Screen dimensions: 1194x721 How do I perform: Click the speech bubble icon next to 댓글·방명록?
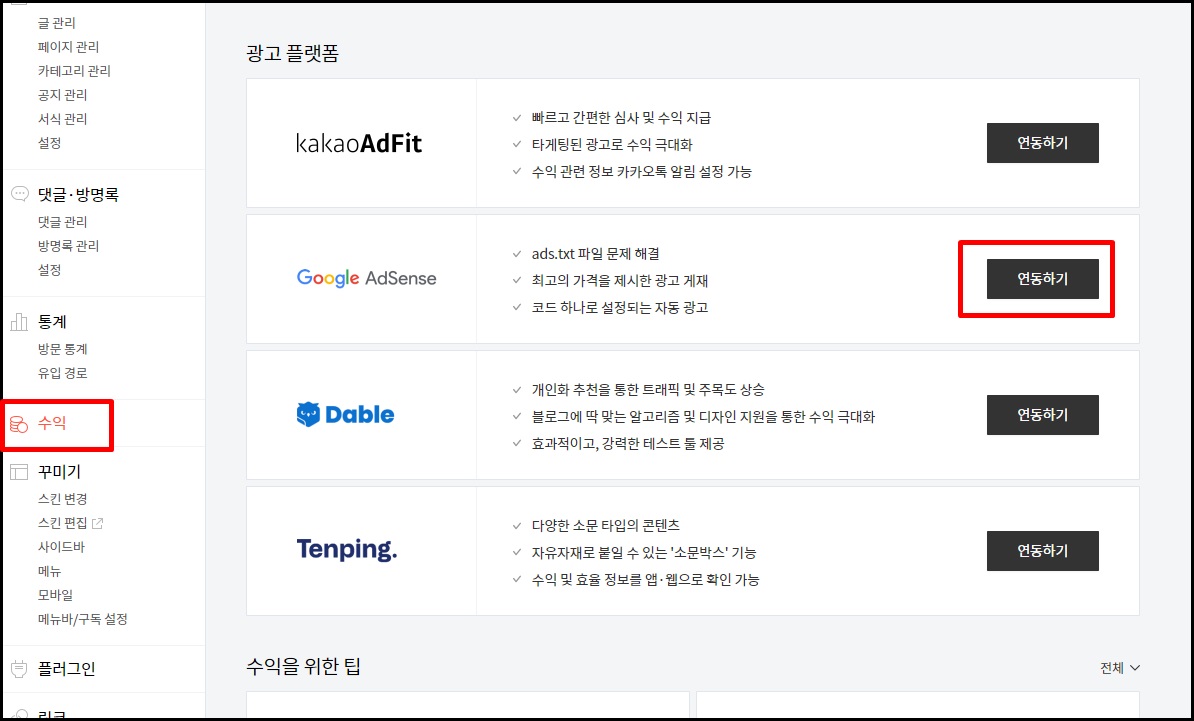pos(17,194)
